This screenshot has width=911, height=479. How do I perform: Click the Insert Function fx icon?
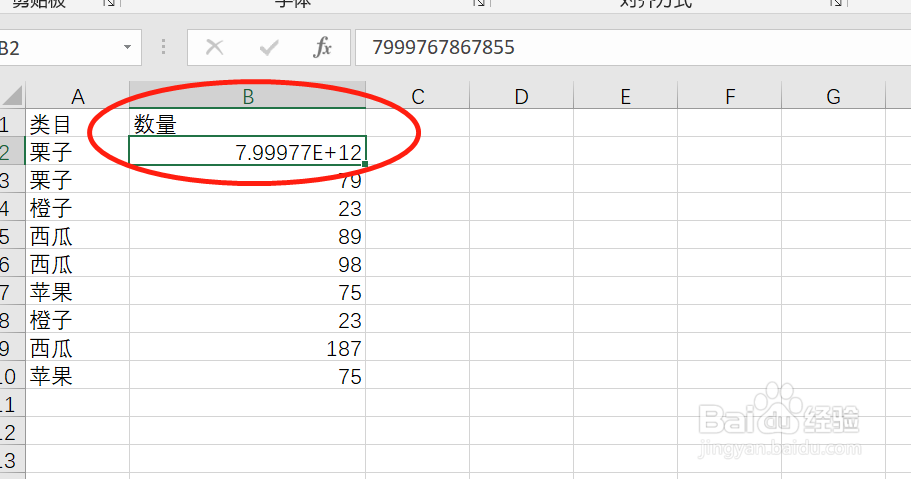click(x=322, y=47)
